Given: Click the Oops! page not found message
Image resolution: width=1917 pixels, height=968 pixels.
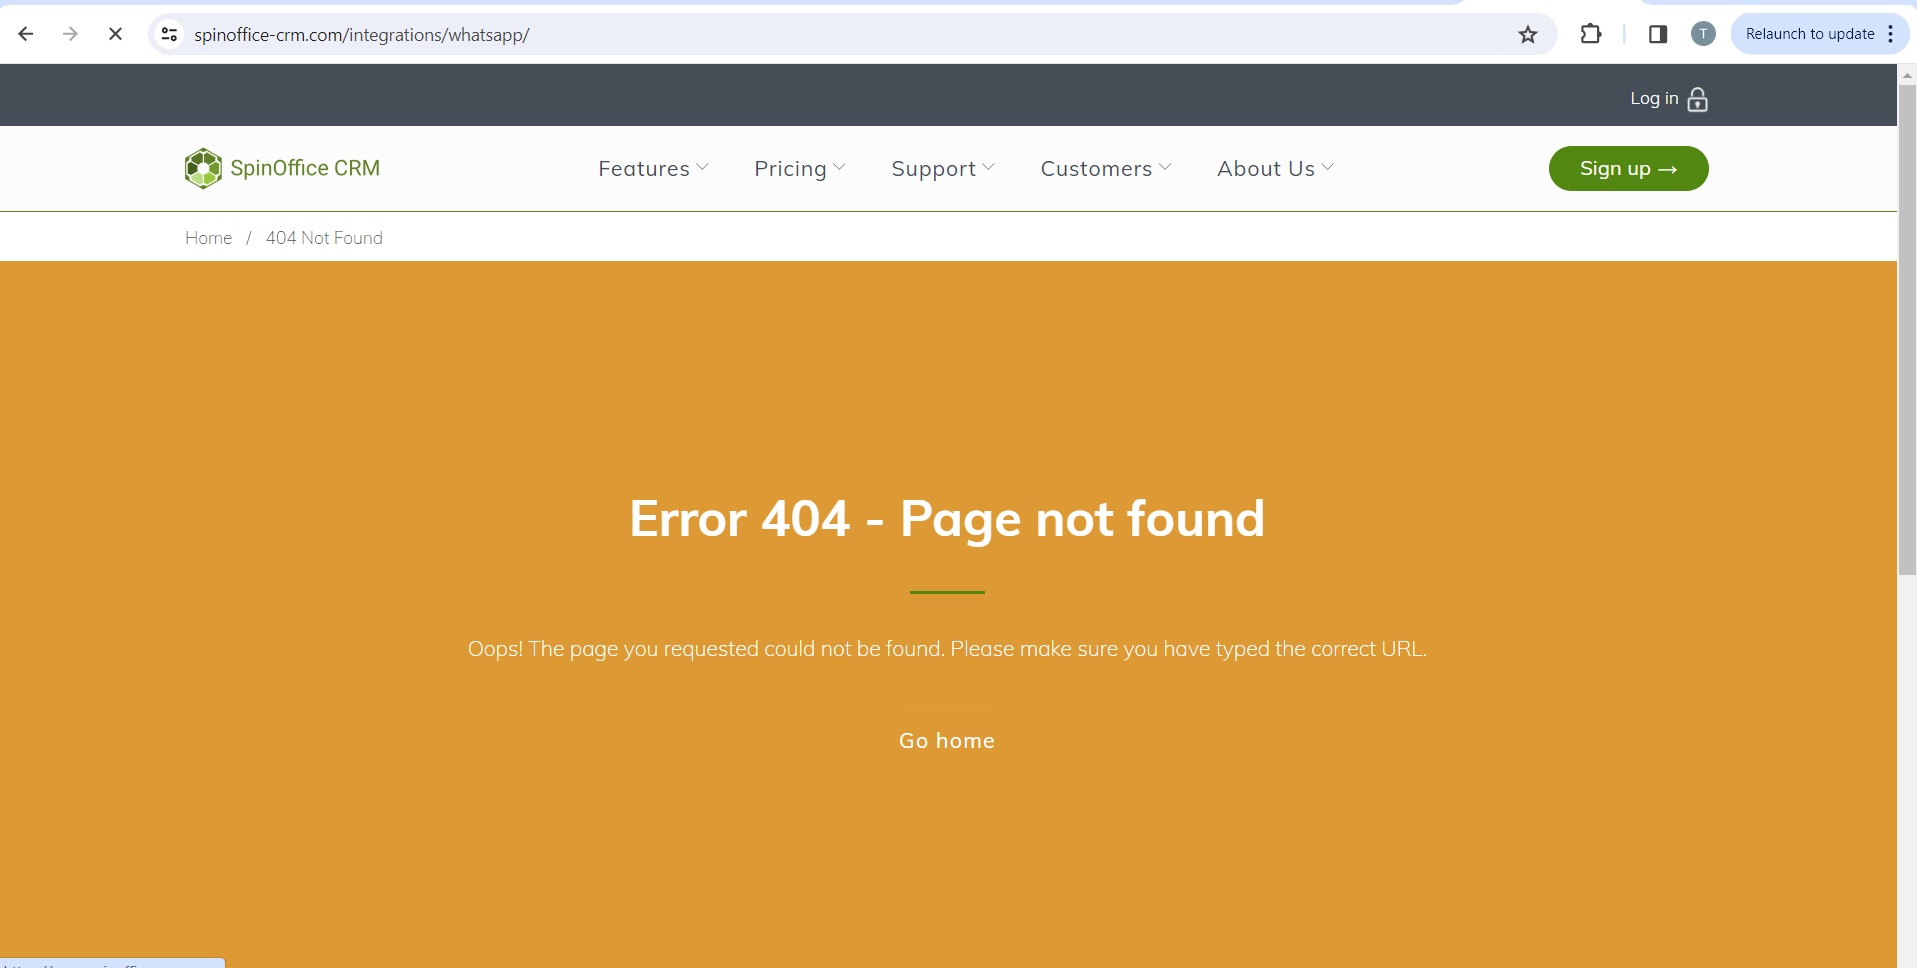Looking at the screenshot, I should pos(947,649).
